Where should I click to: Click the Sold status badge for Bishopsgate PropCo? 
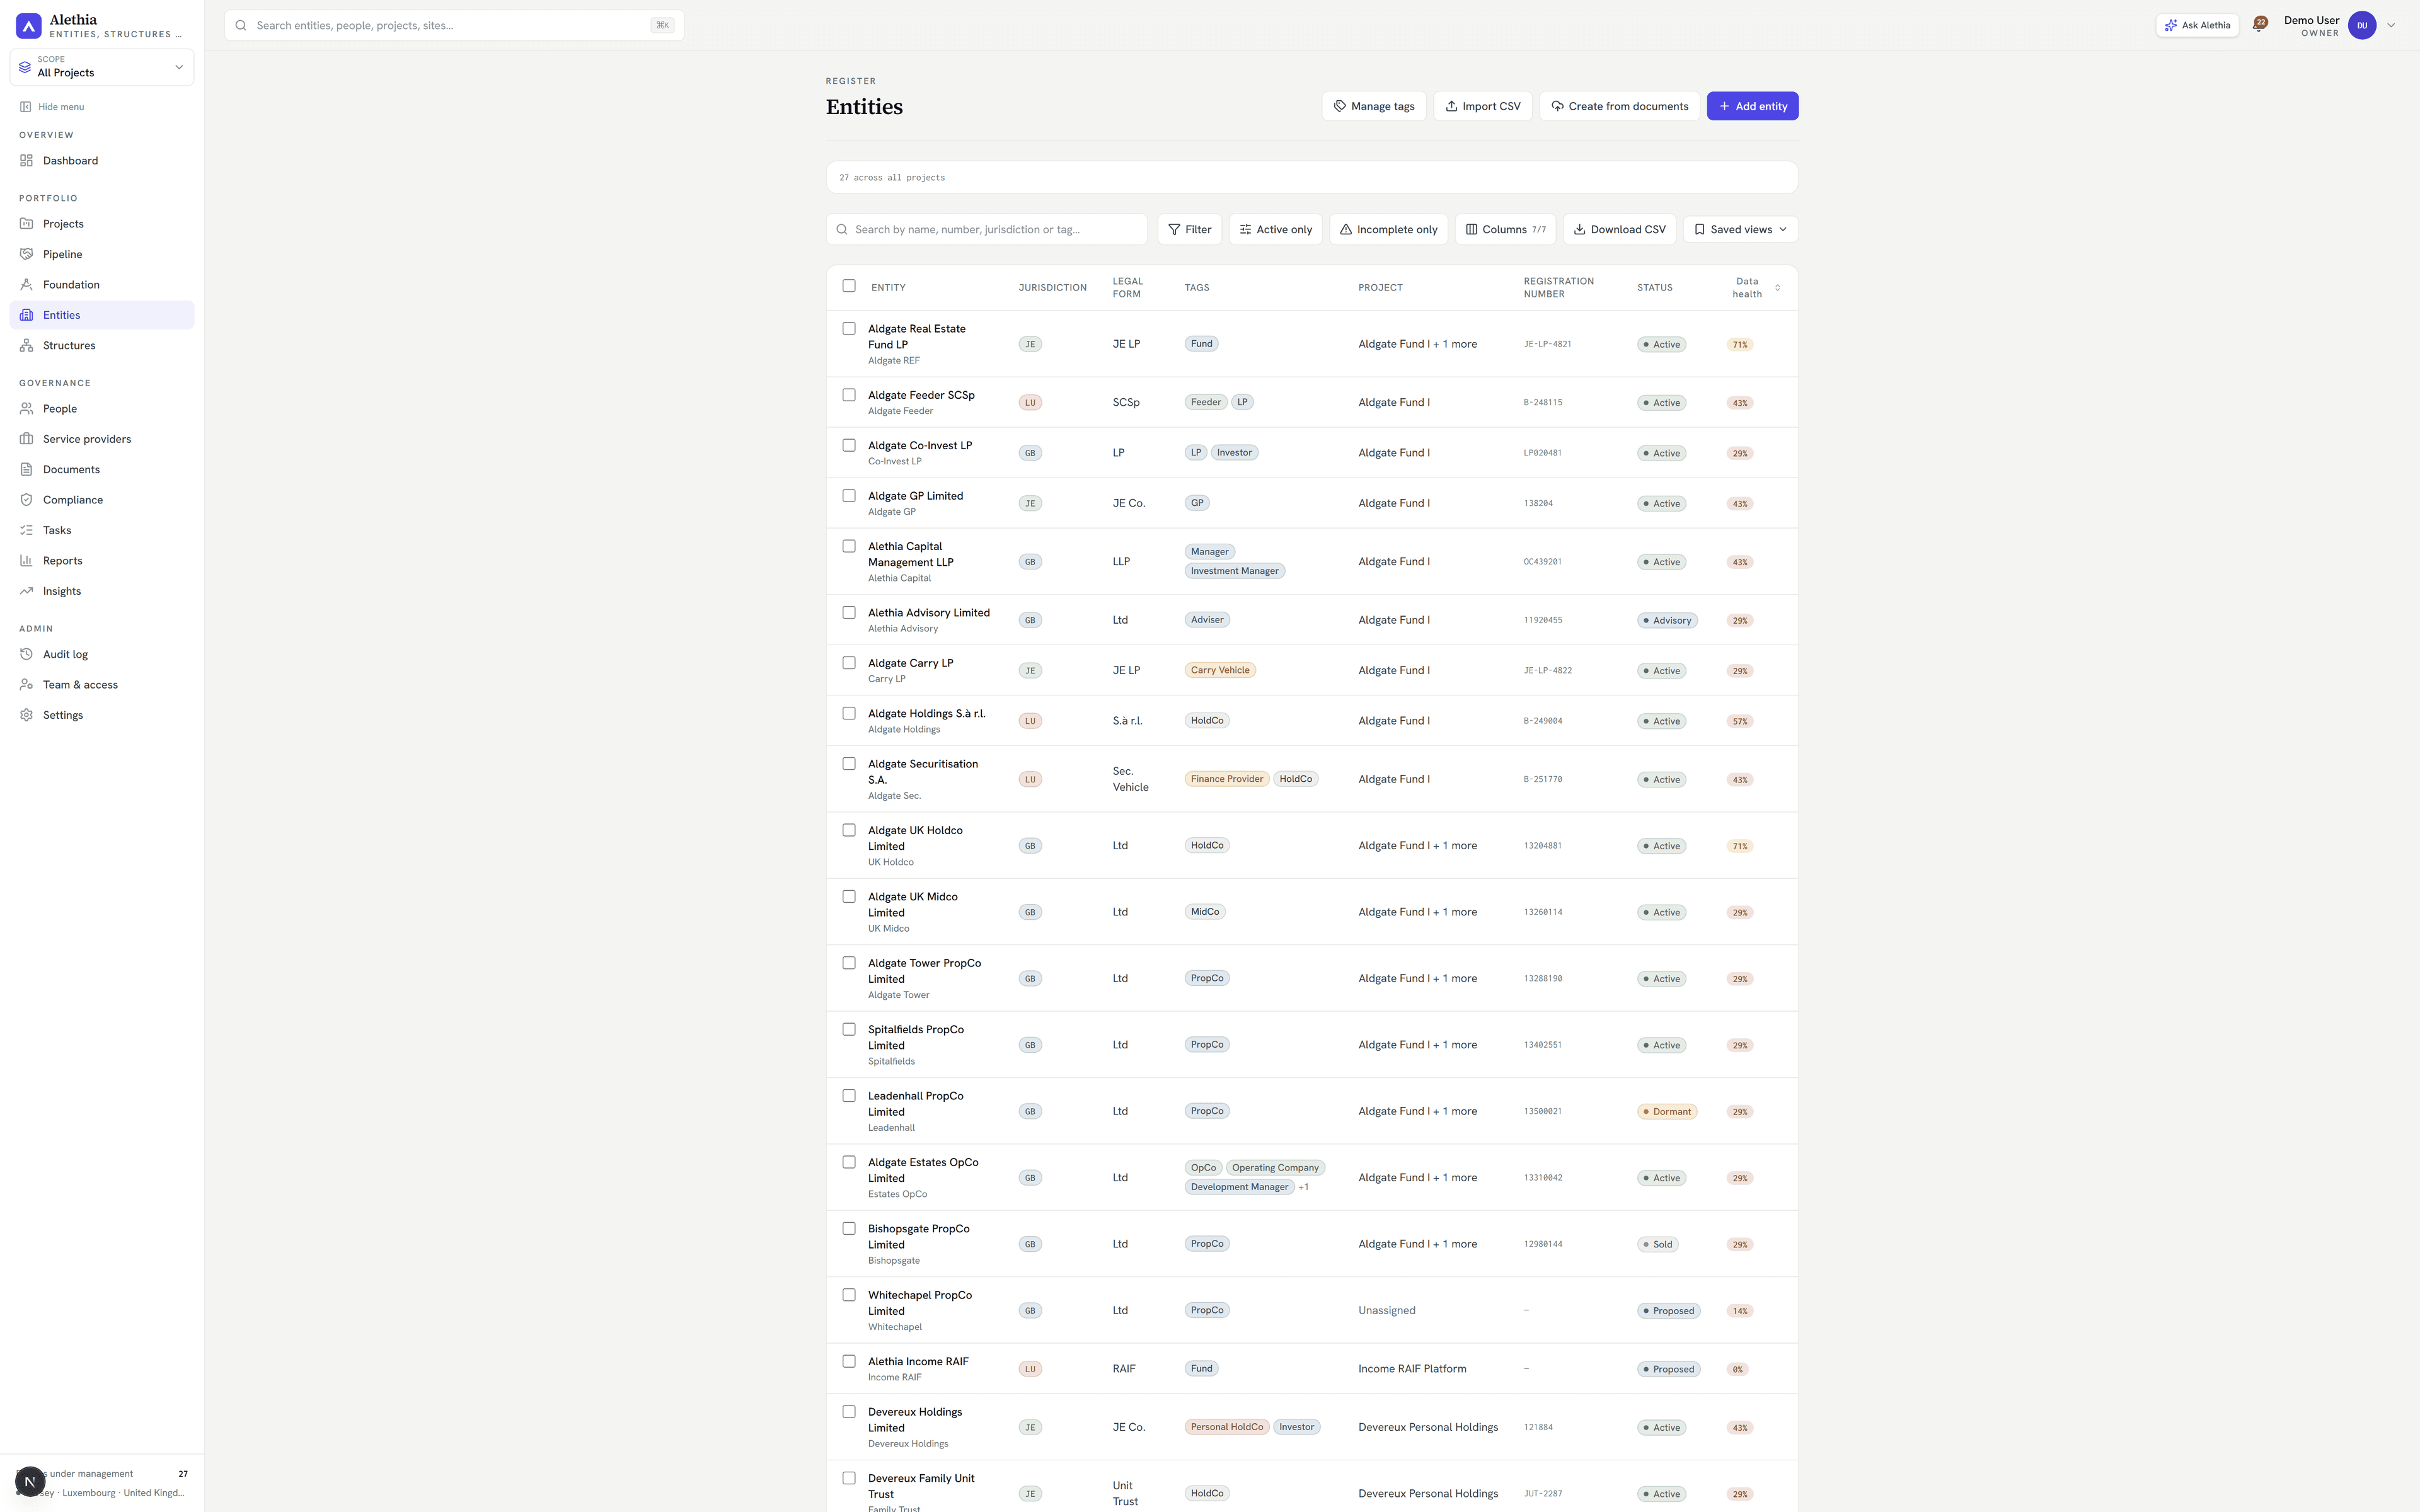[x=1658, y=1245]
